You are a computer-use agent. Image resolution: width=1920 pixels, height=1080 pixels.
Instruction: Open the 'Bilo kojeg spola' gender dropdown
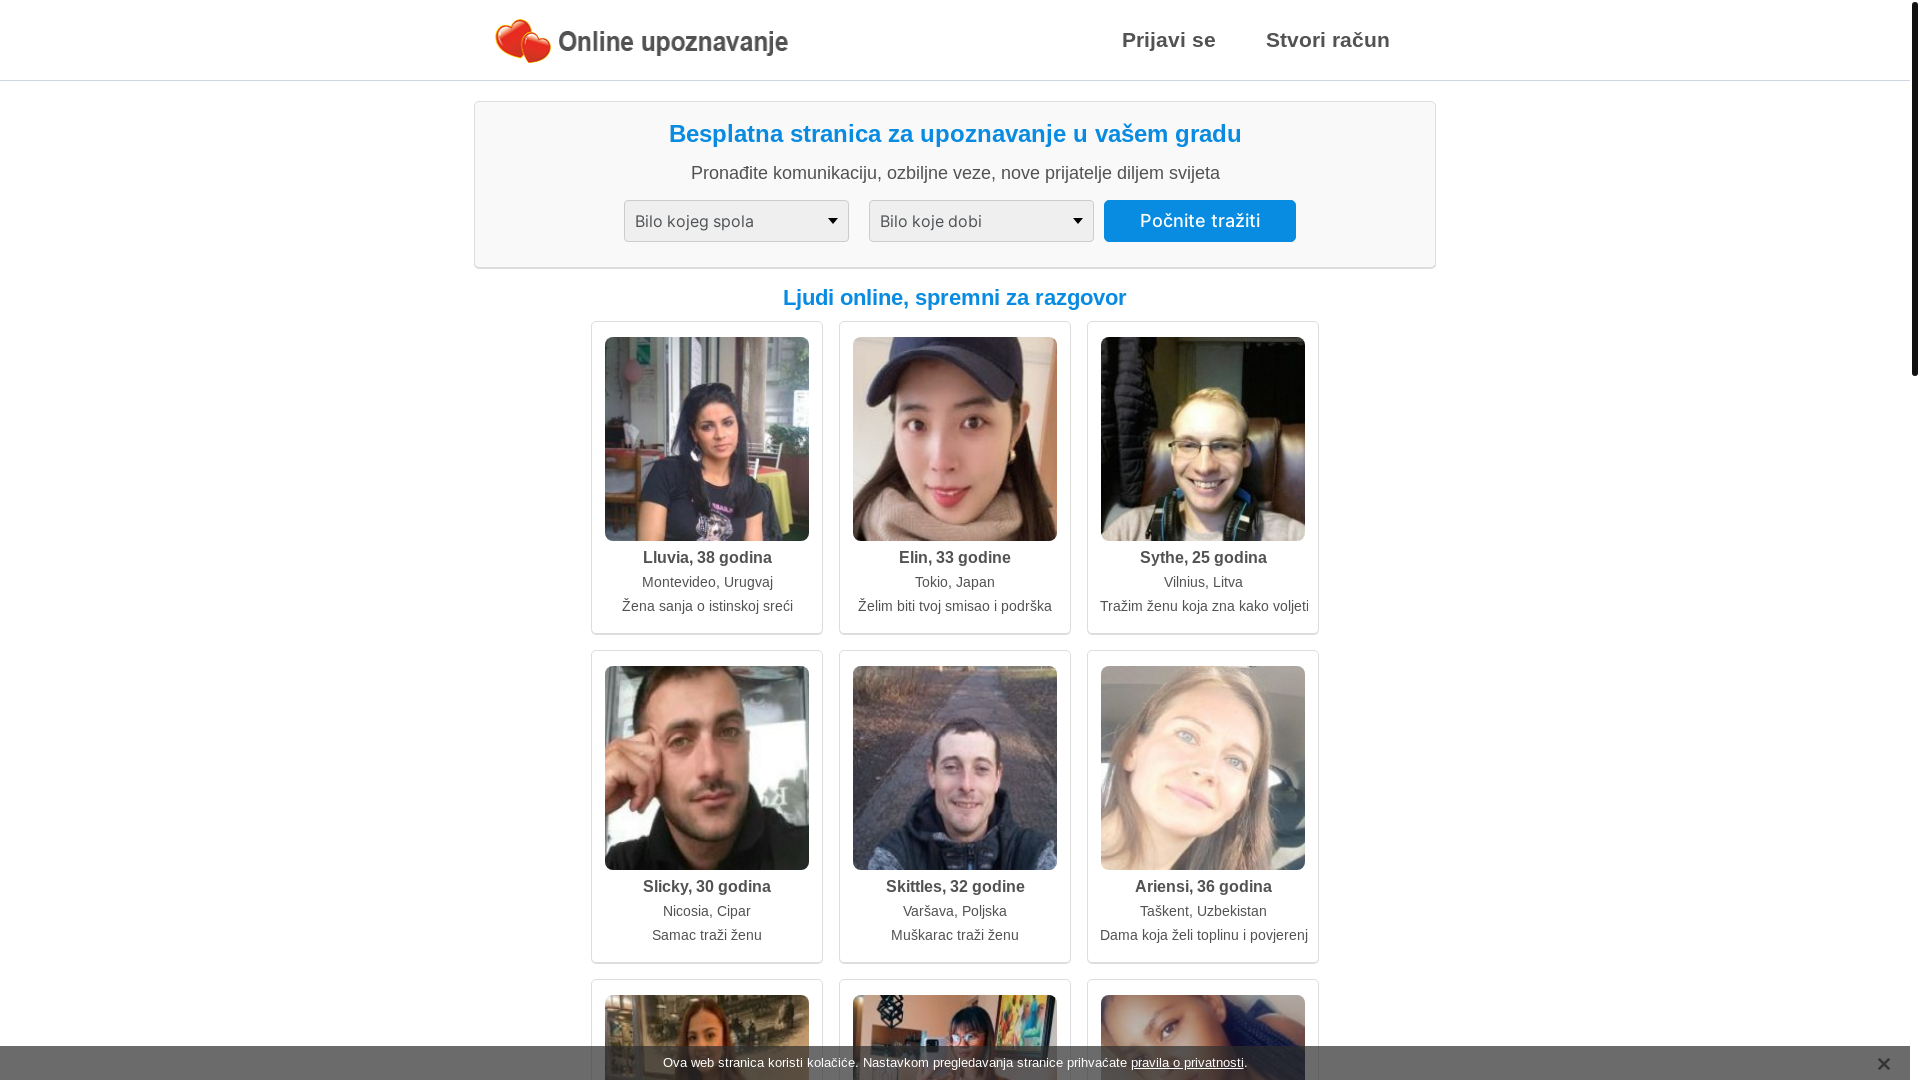(736, 221)
